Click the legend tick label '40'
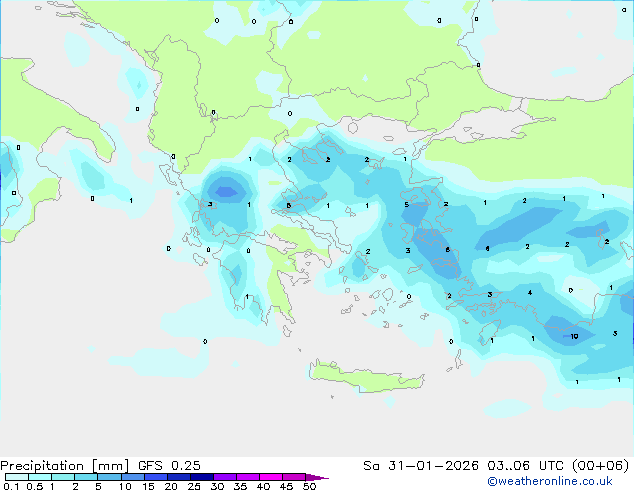Viewport: 634px width, 490px height. click(263, 486)
